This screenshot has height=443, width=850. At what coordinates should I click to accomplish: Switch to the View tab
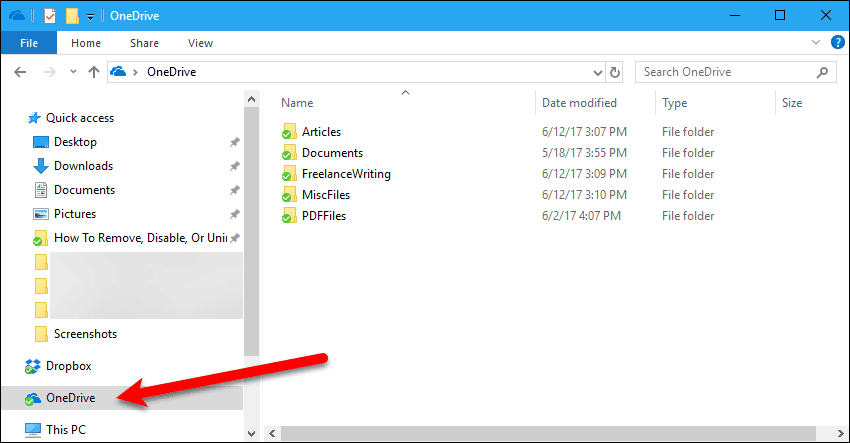pos(200,43)
